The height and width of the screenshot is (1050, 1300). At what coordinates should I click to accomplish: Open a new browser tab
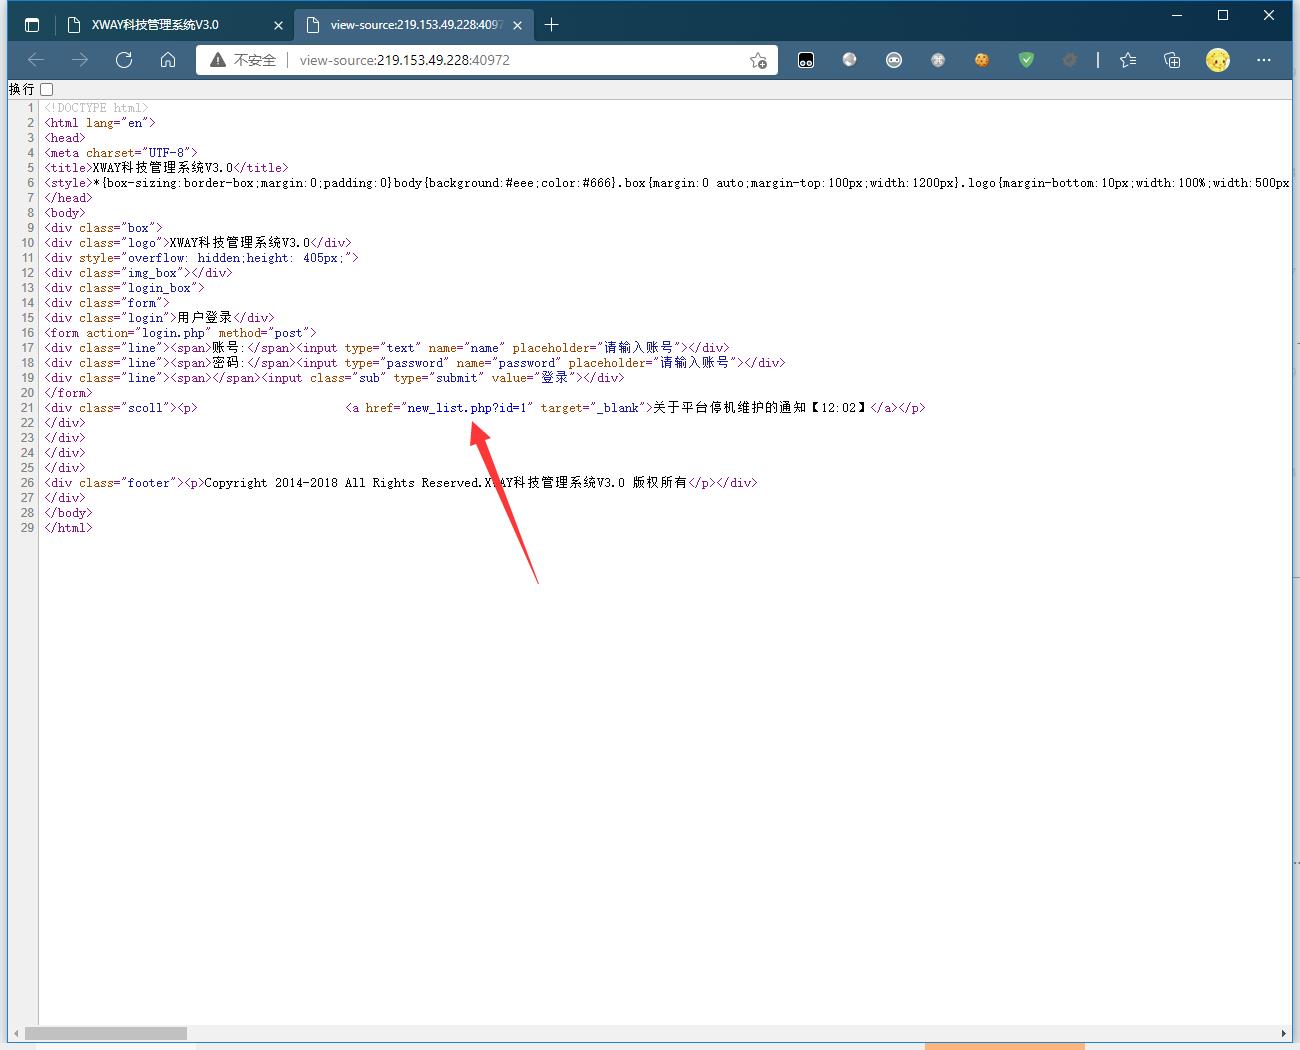click(x=551, y=25)
